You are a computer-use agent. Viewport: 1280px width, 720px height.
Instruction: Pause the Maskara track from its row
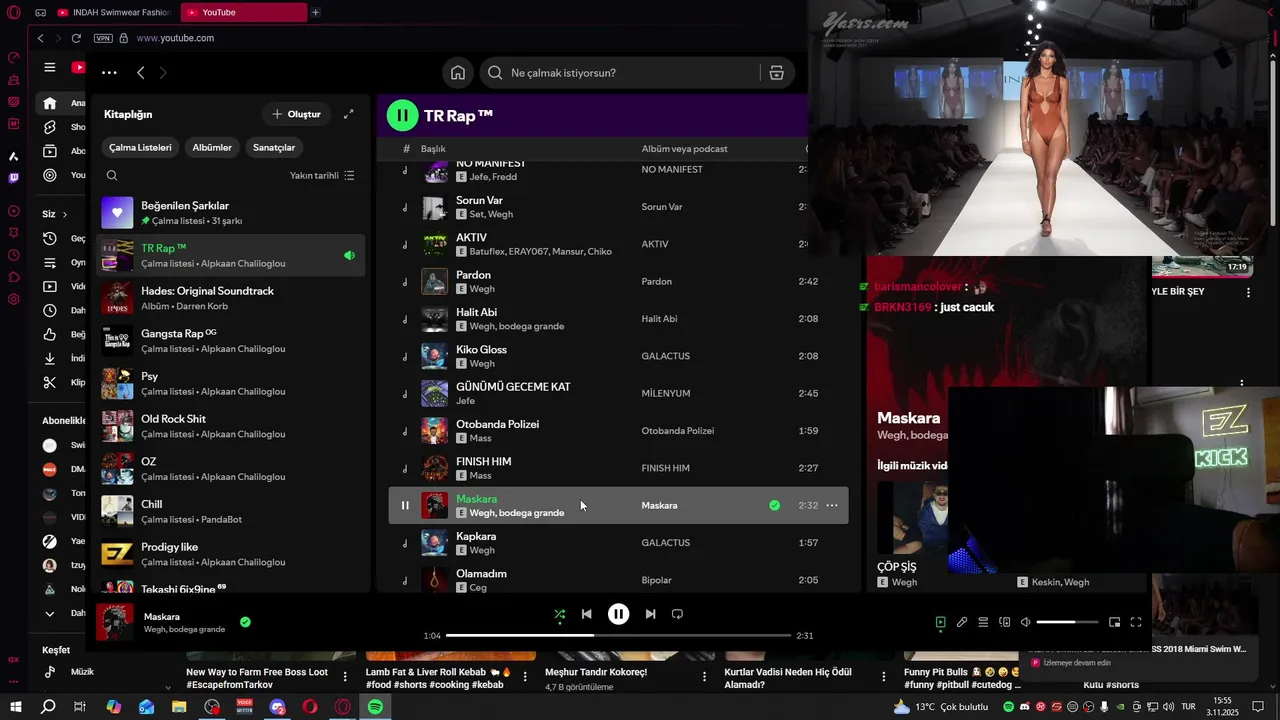pos(405,505)
